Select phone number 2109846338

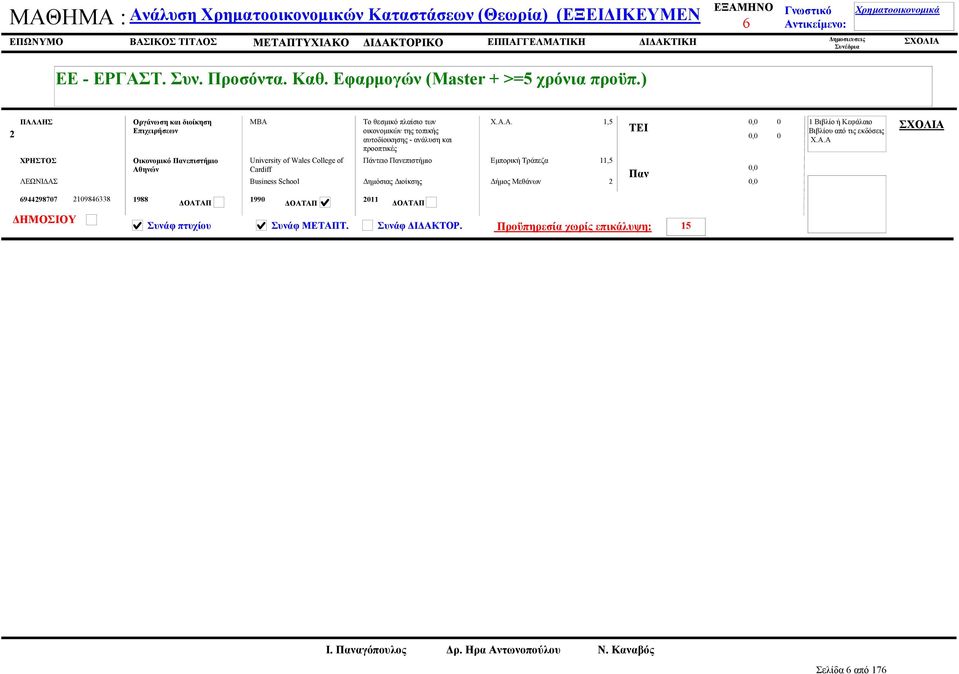92,199
